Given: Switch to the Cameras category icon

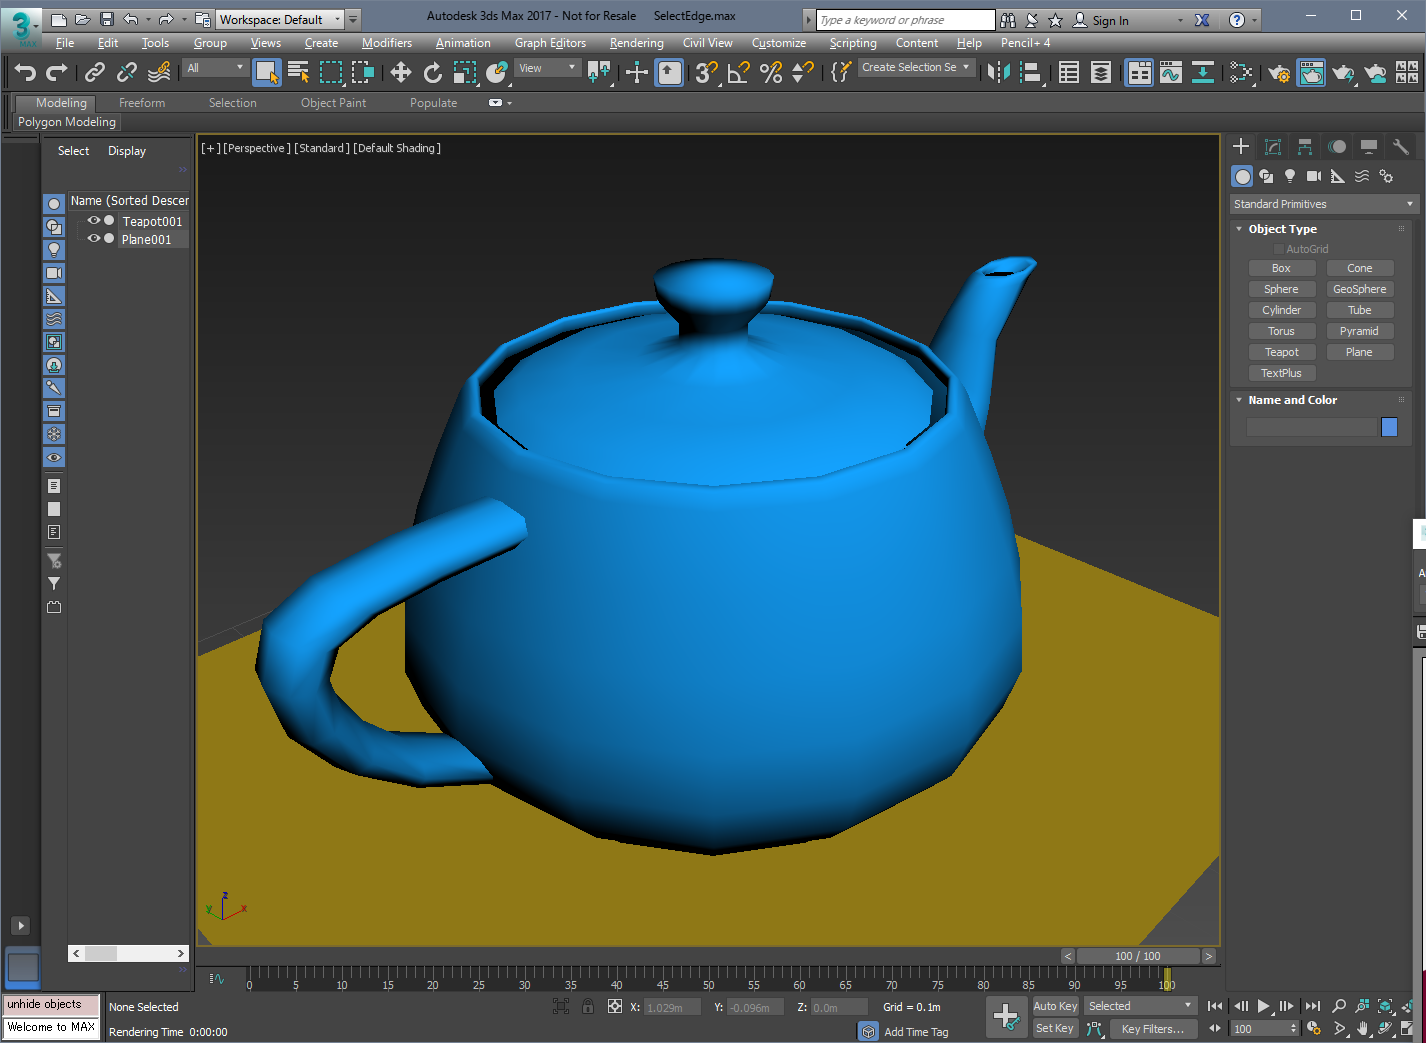Looking at the screenshot, I should tap(1313, 176).
